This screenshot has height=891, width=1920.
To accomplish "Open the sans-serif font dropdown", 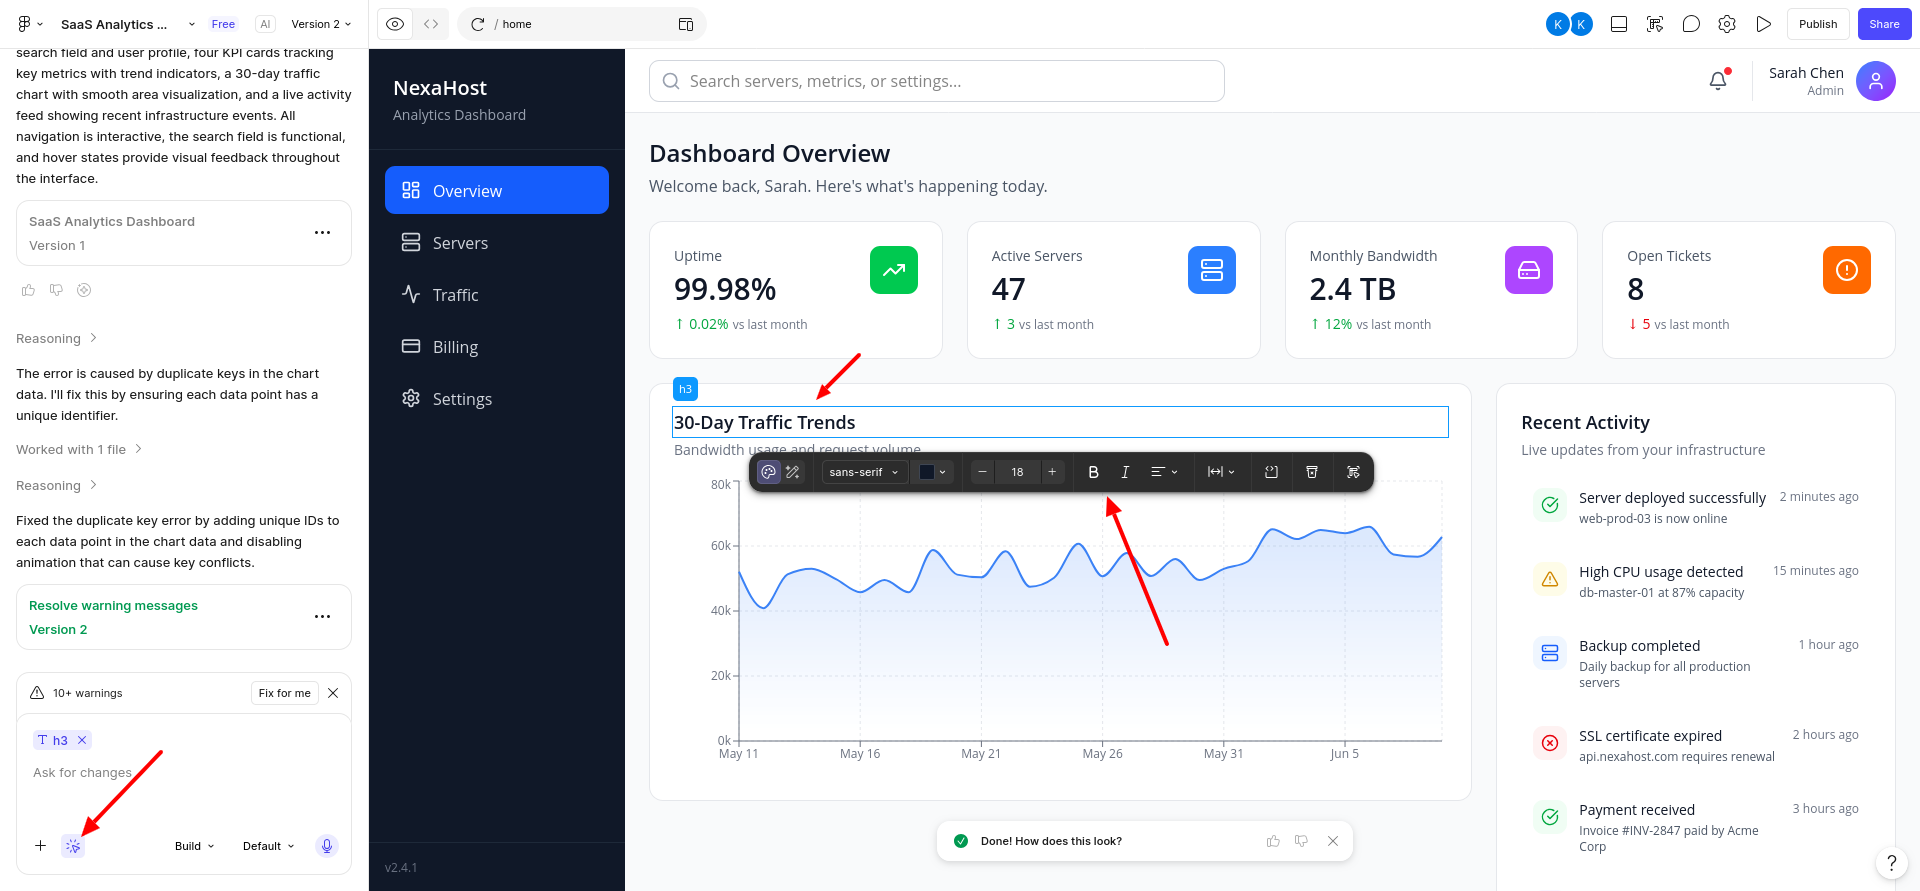I will [864, 472].
